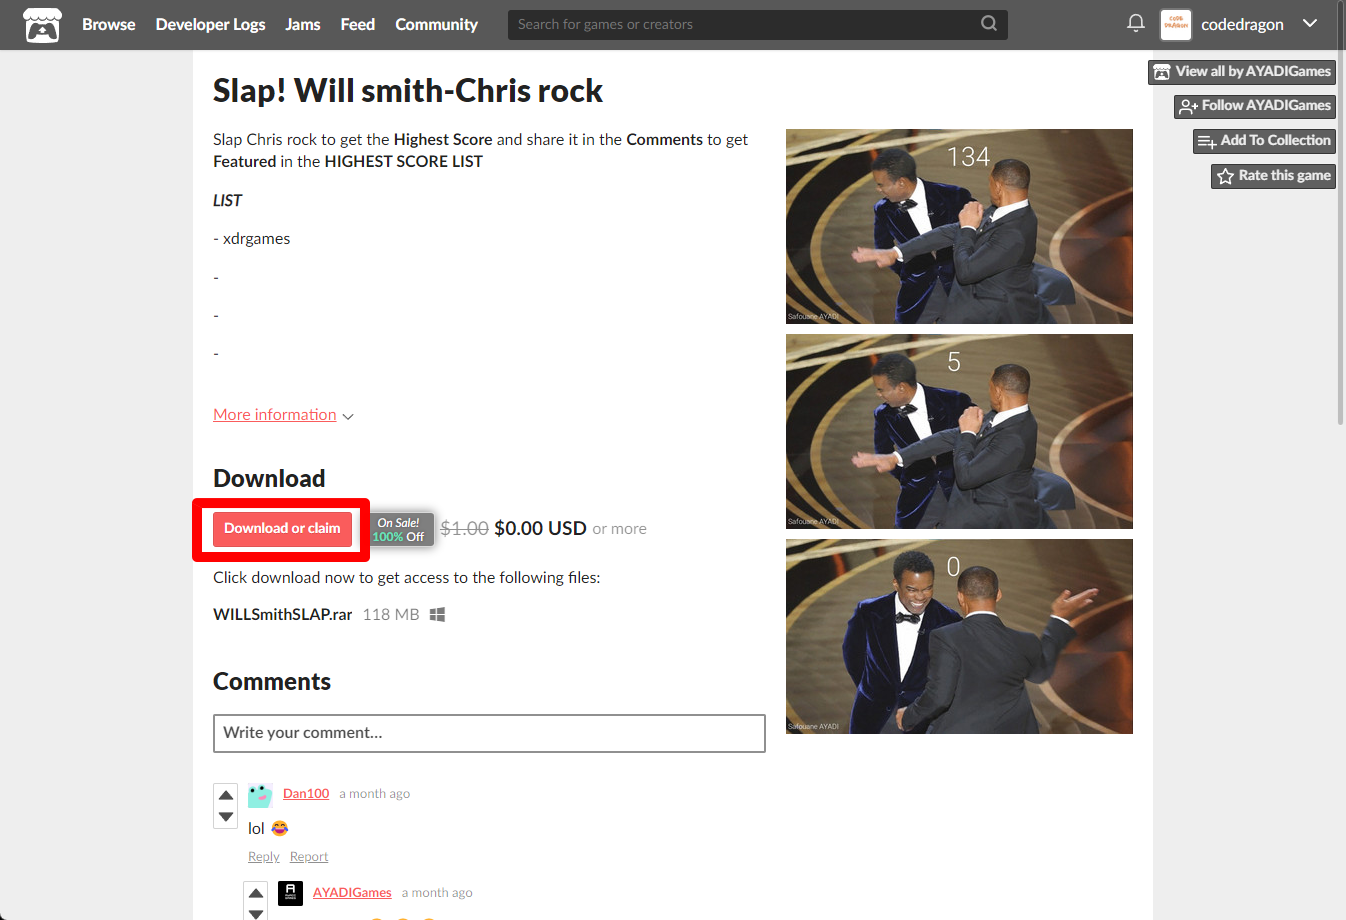Click the '118 MB' file size
This screenshot has width=1346, height=920.
point(391,615)
